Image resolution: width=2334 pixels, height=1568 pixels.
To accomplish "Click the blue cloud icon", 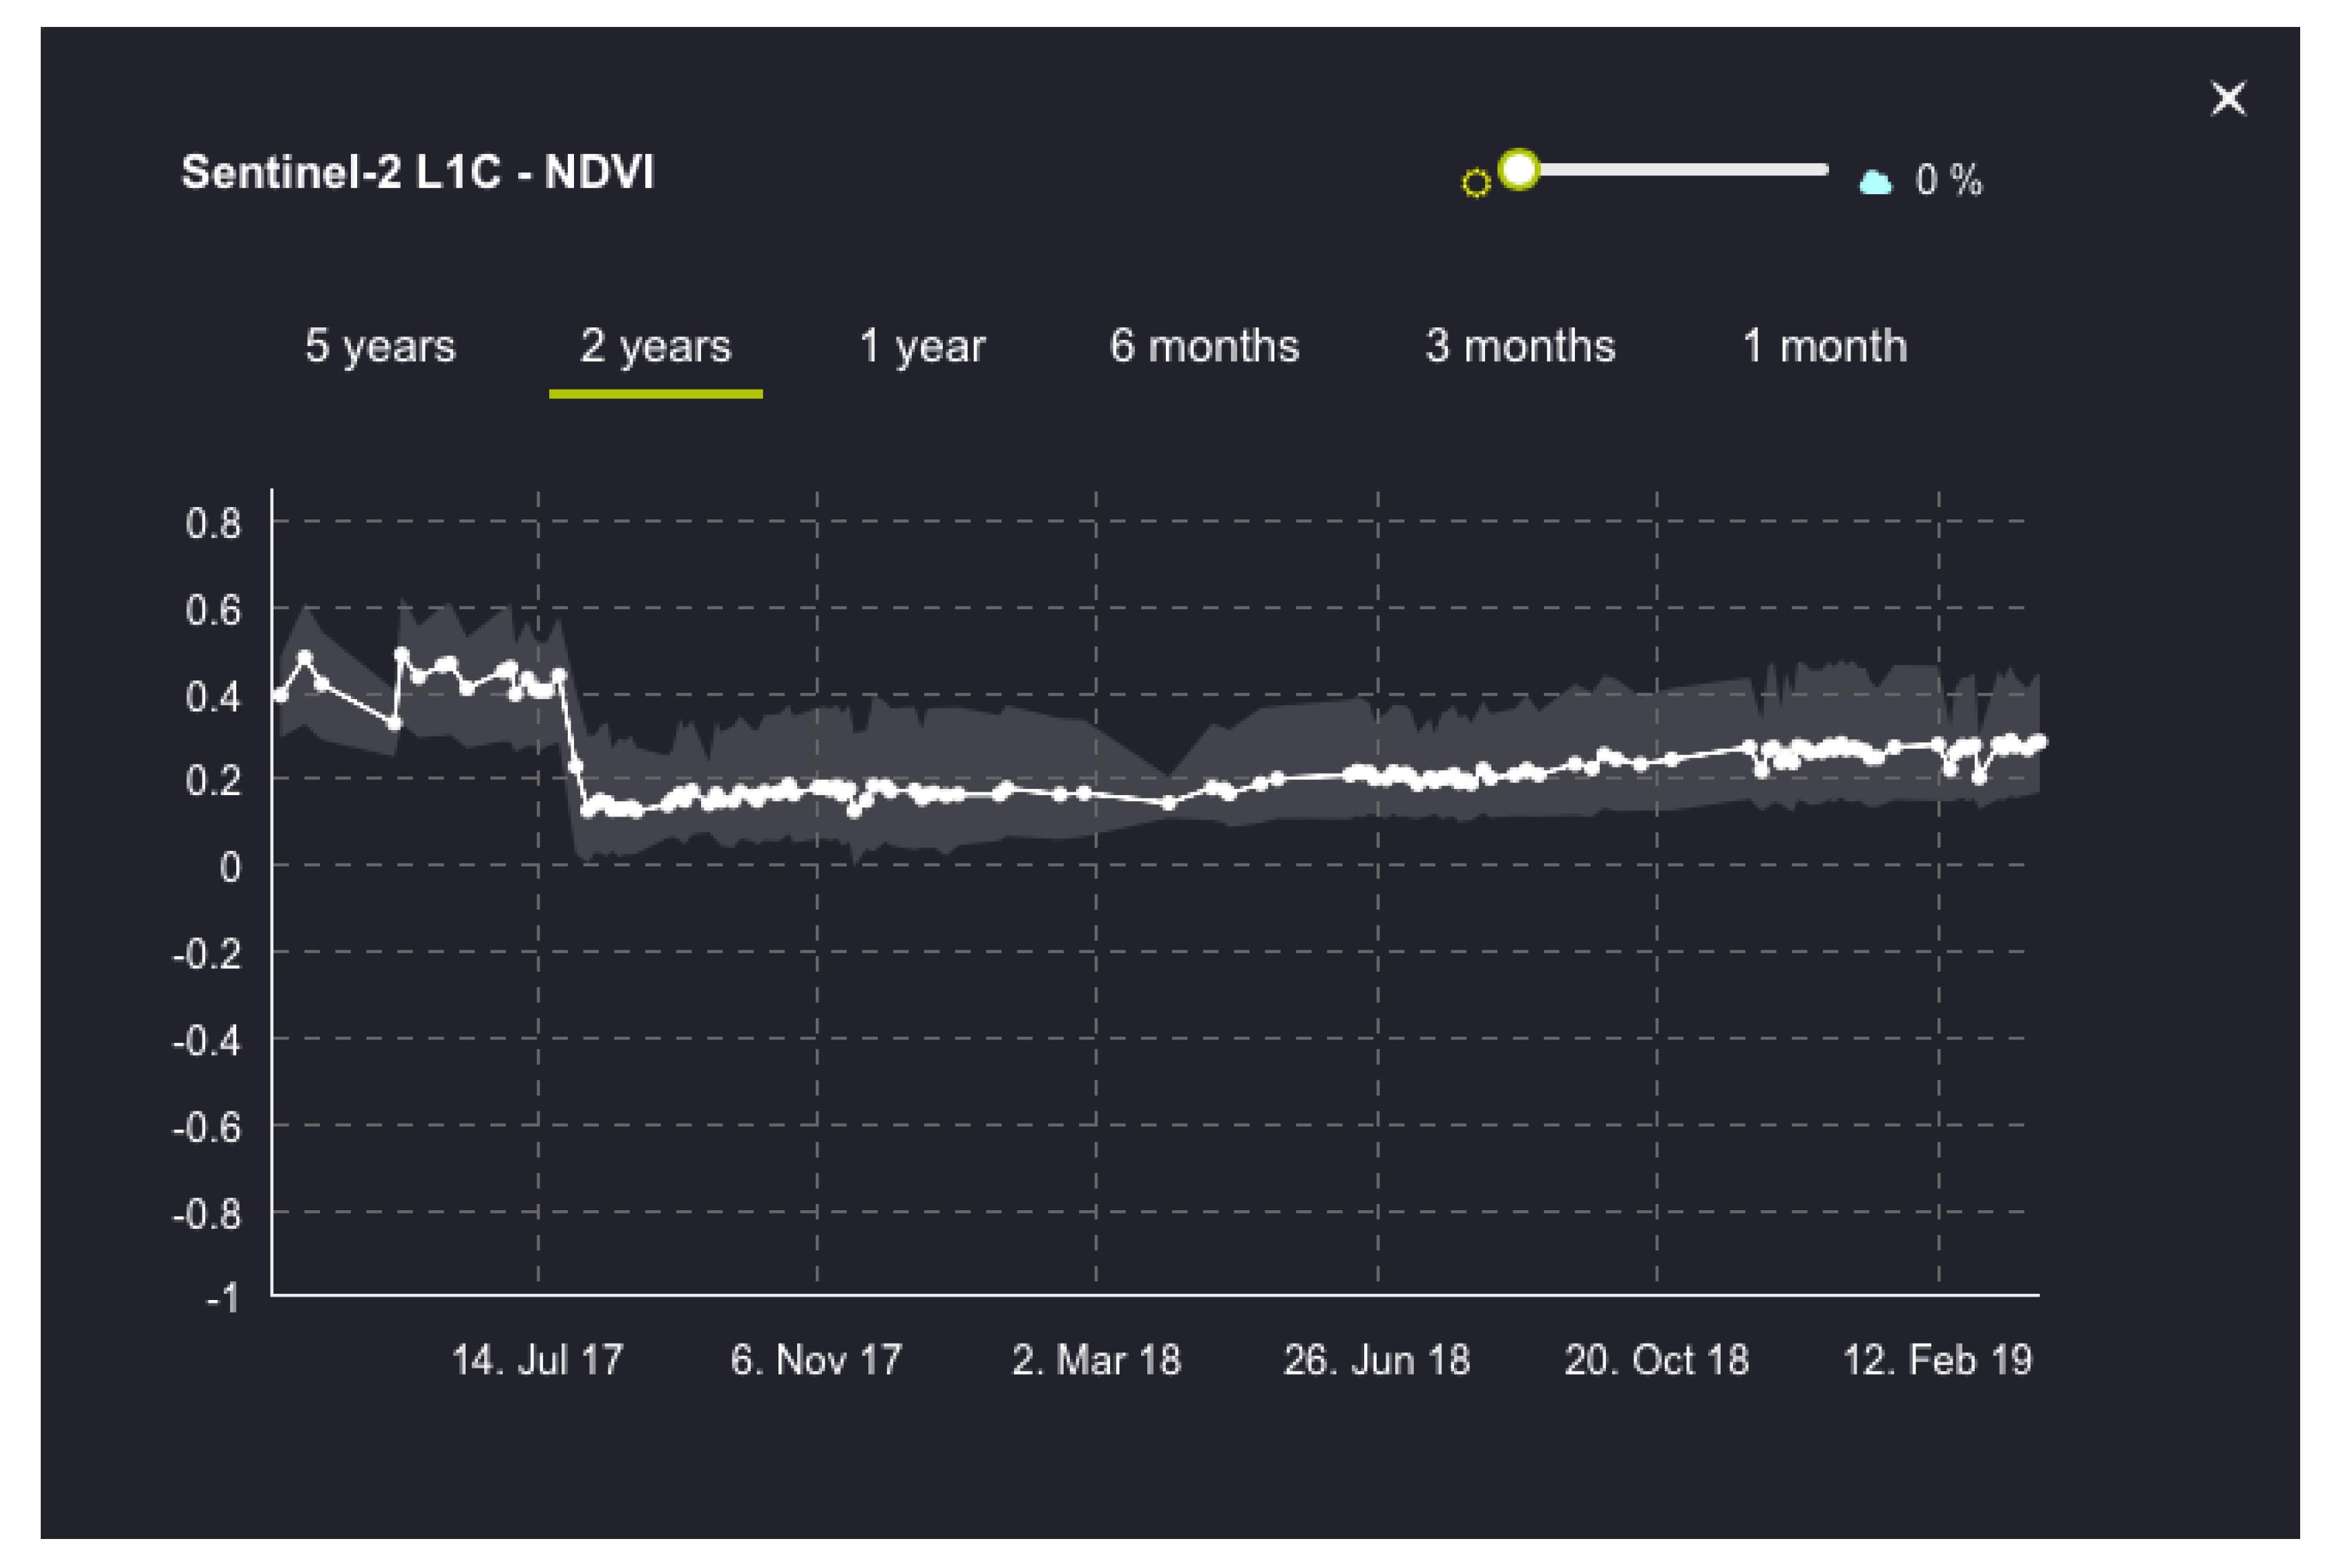I will [1875, 182].
